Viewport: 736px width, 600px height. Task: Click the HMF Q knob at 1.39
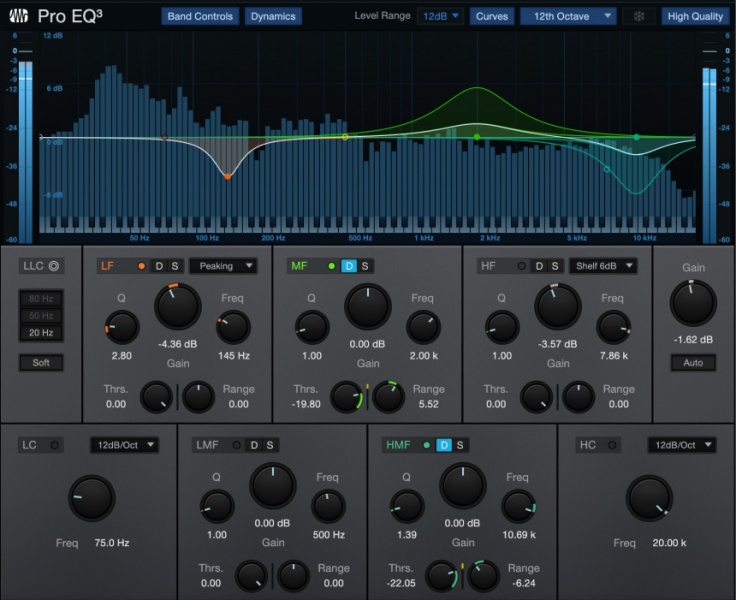[x=407, y=507]
